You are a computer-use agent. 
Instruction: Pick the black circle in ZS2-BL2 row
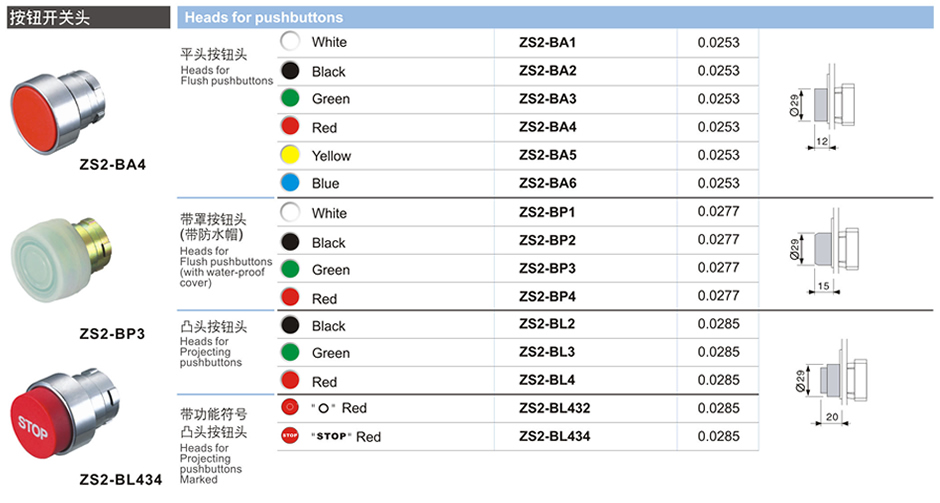click(x=290, y=325)
